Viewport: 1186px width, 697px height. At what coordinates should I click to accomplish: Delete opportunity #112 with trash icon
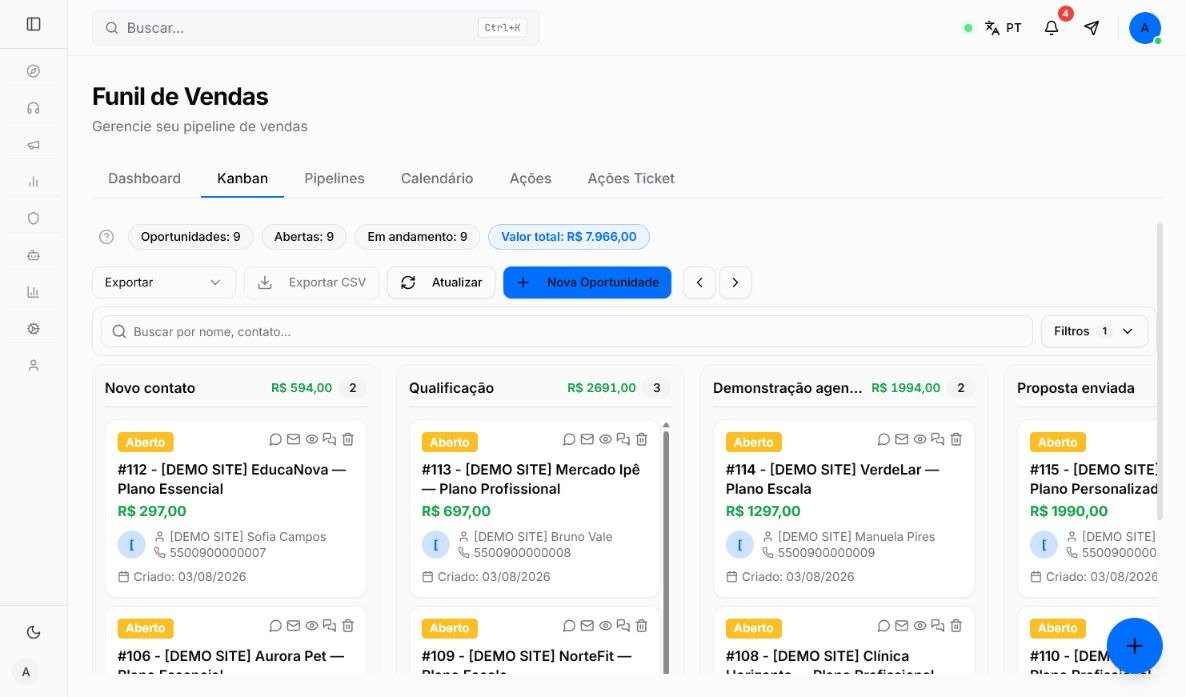pyautogui.click(x=348, y=439)
